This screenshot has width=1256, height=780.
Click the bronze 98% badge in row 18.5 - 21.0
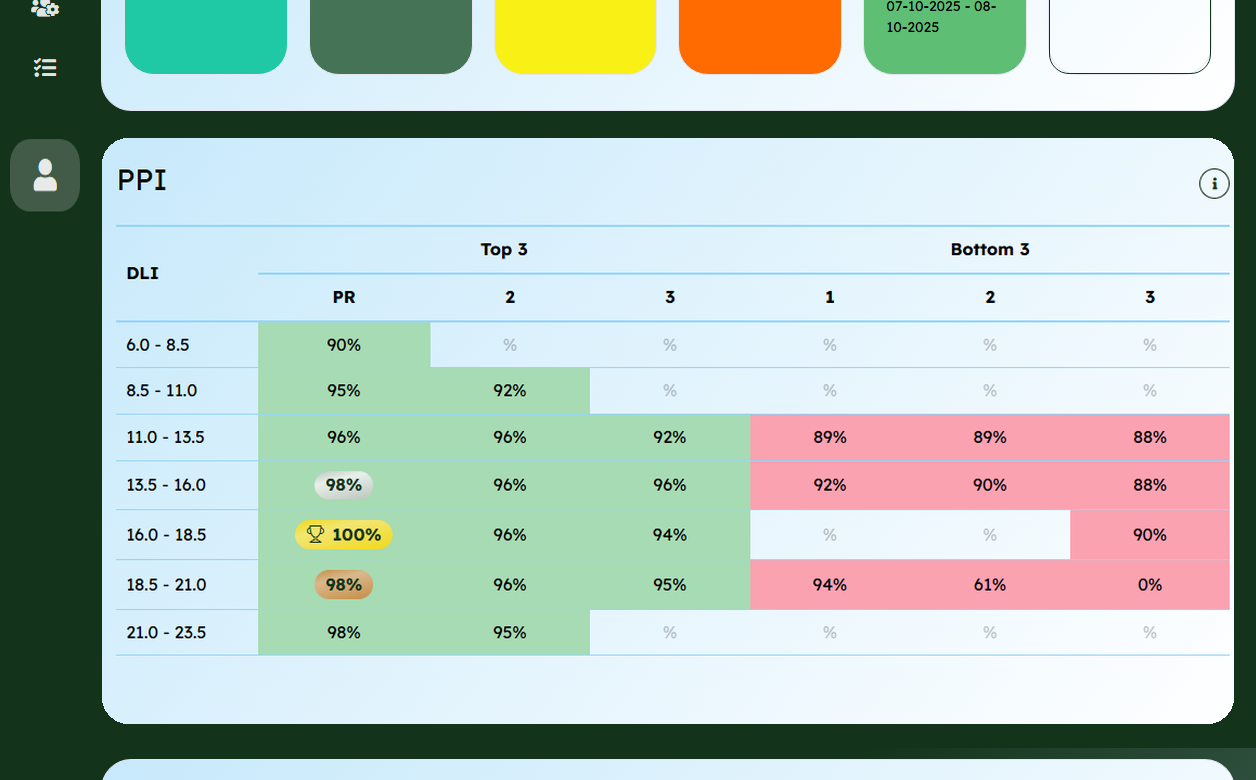344,585
